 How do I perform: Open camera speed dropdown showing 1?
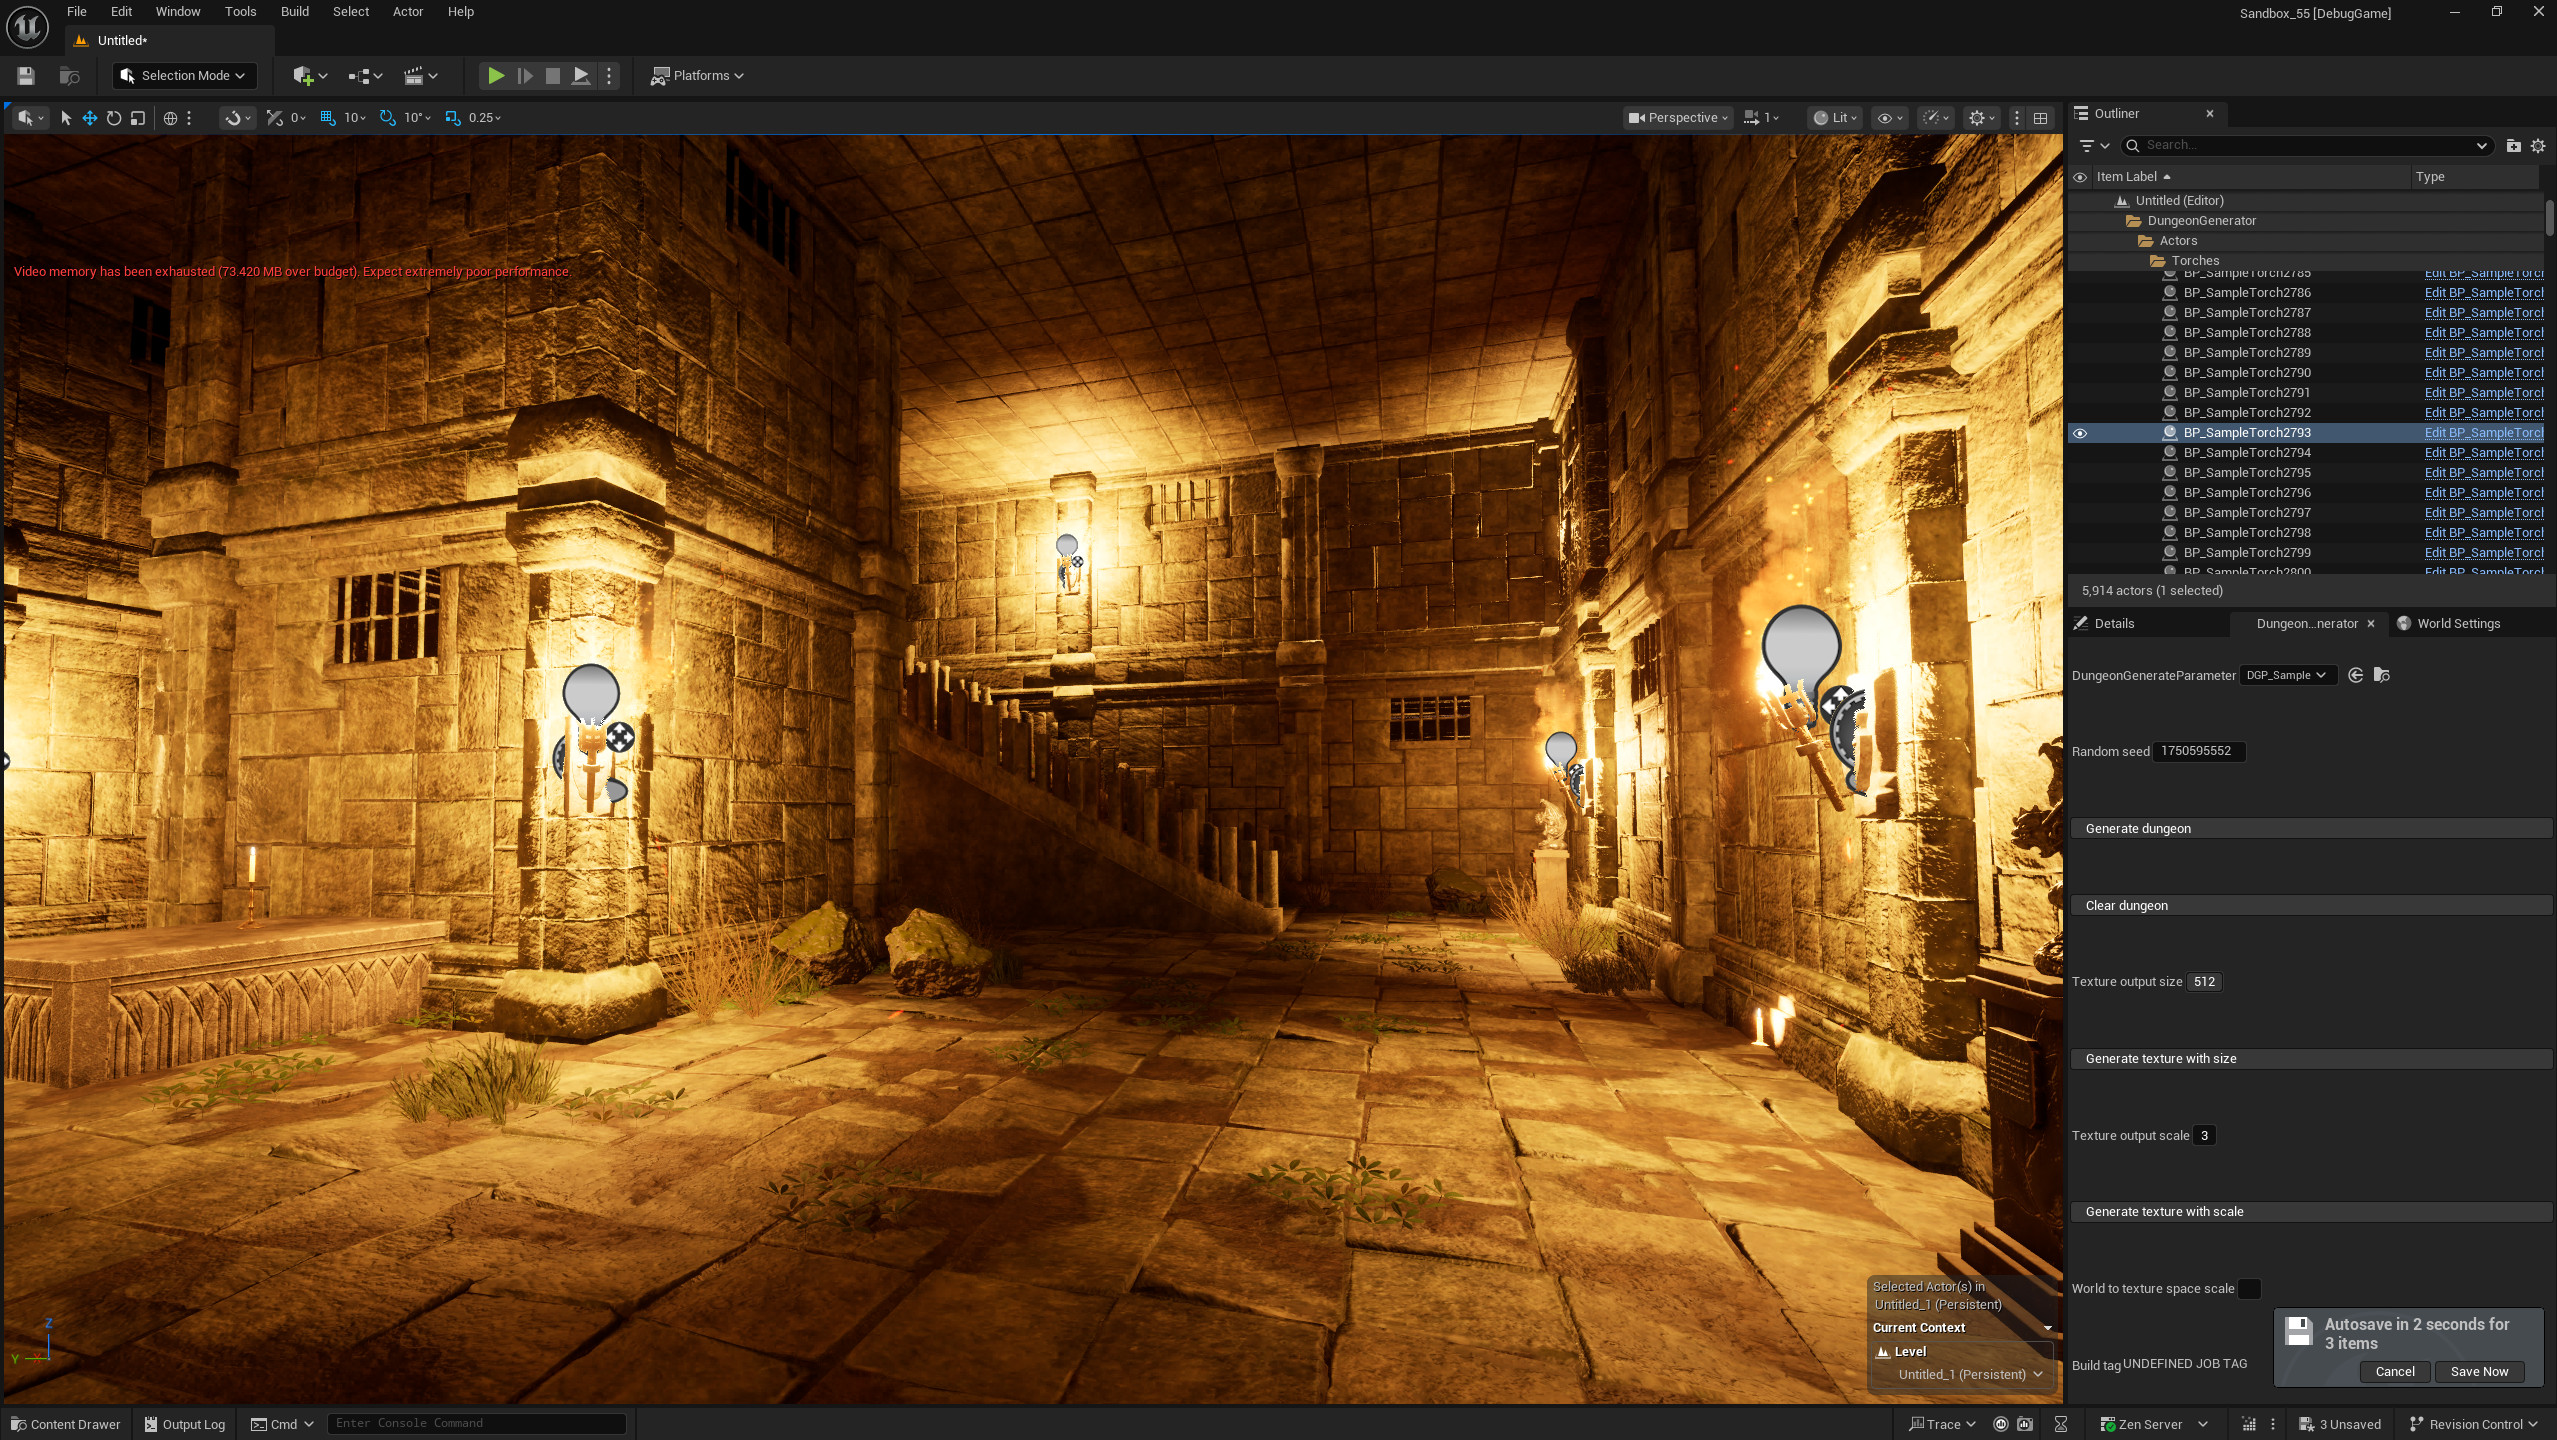point(1762,118)
